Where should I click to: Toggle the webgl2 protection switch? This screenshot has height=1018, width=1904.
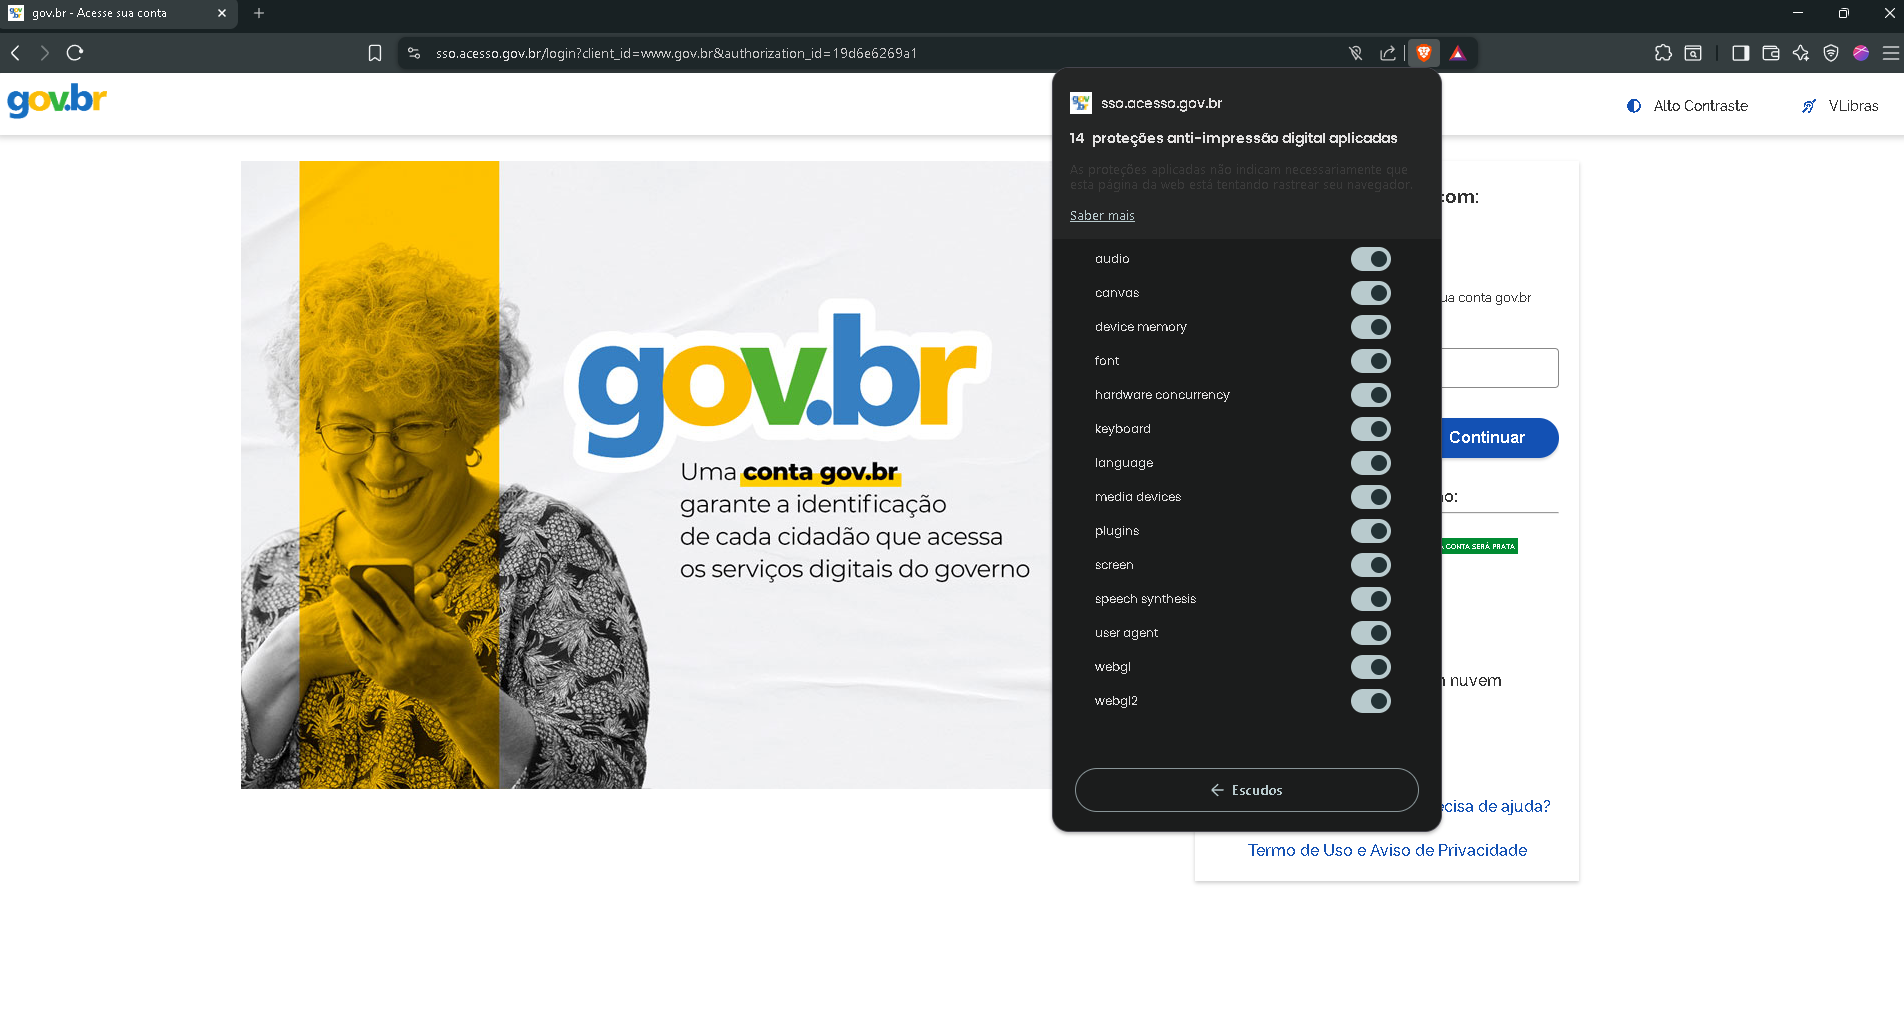(x=1370, y=701)
